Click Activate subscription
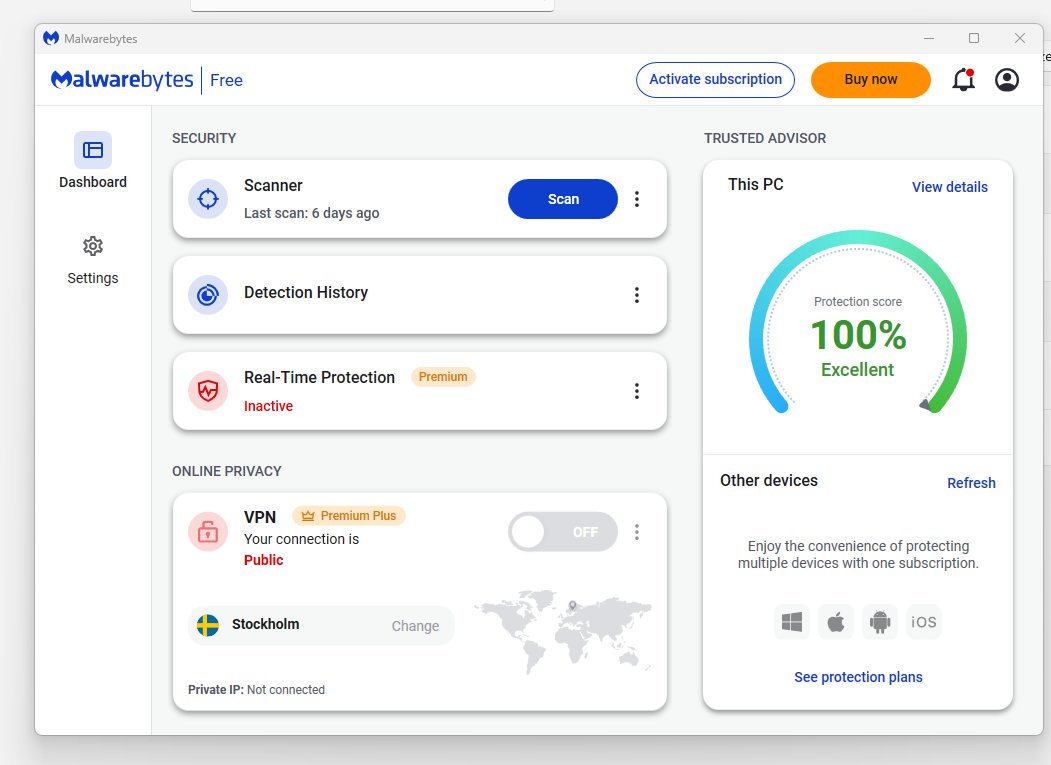 click(x=715, y=80)
